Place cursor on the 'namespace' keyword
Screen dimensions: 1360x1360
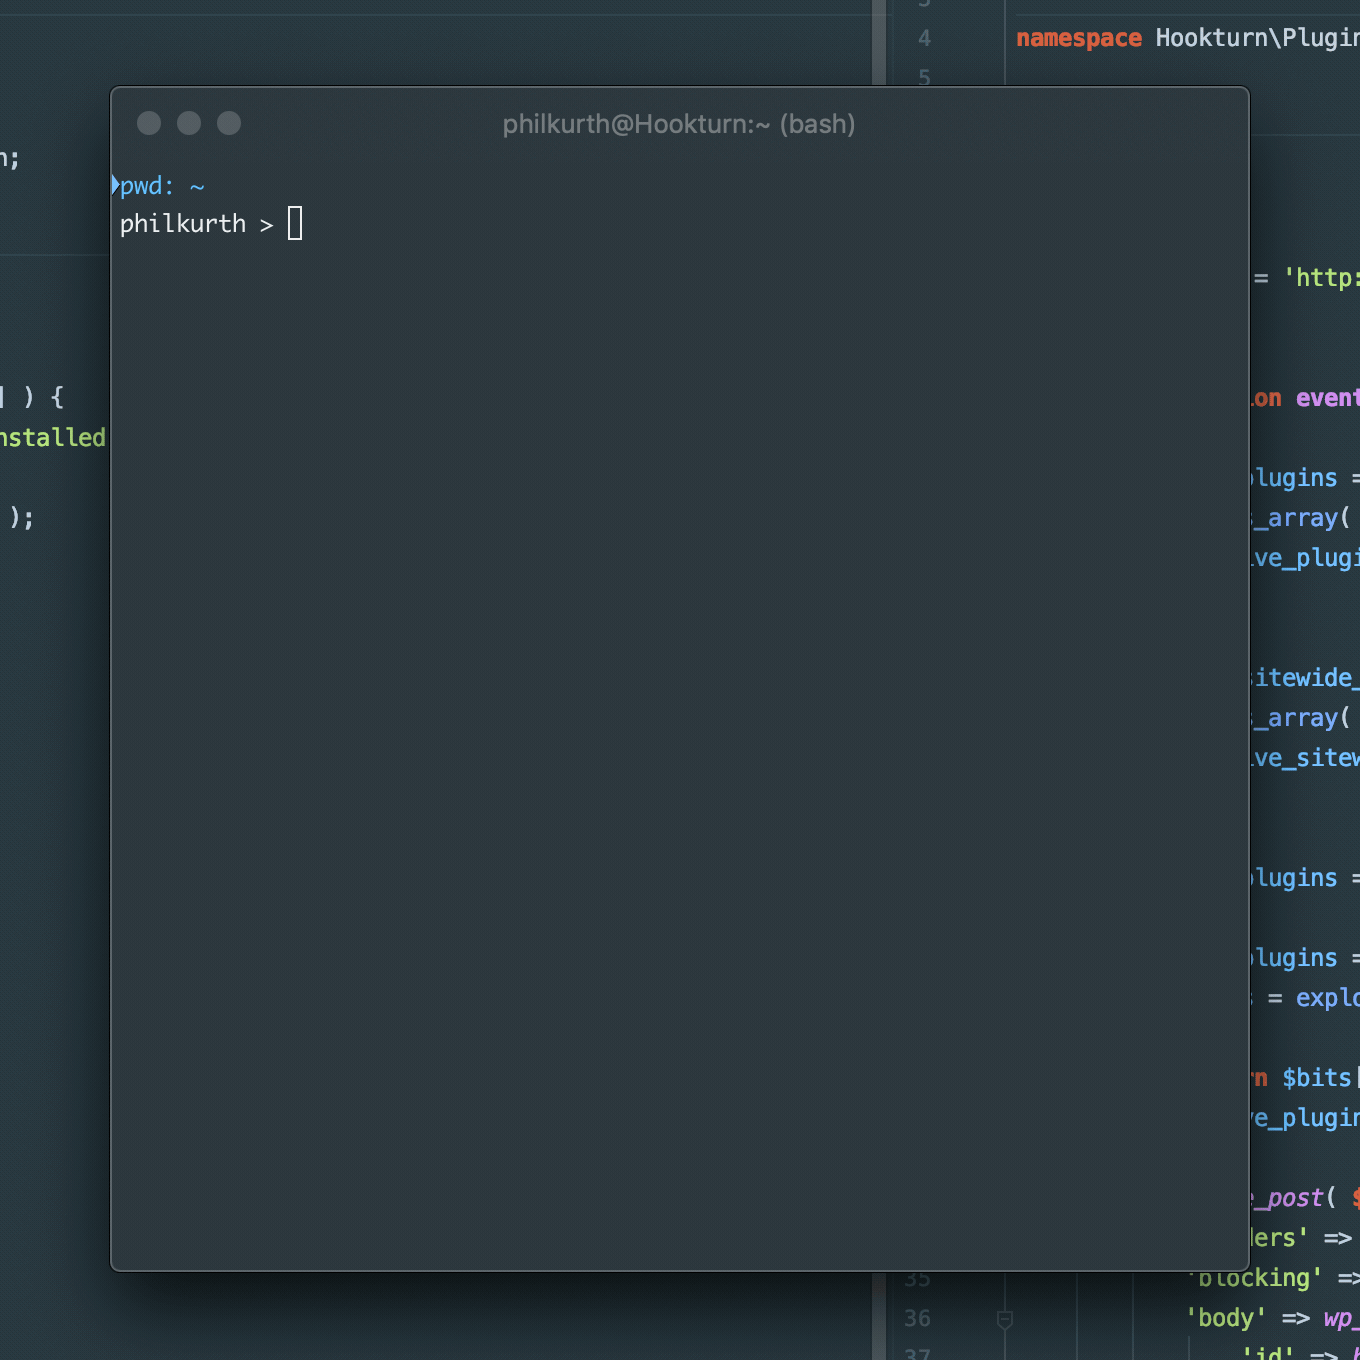[x=1078, y=38]
